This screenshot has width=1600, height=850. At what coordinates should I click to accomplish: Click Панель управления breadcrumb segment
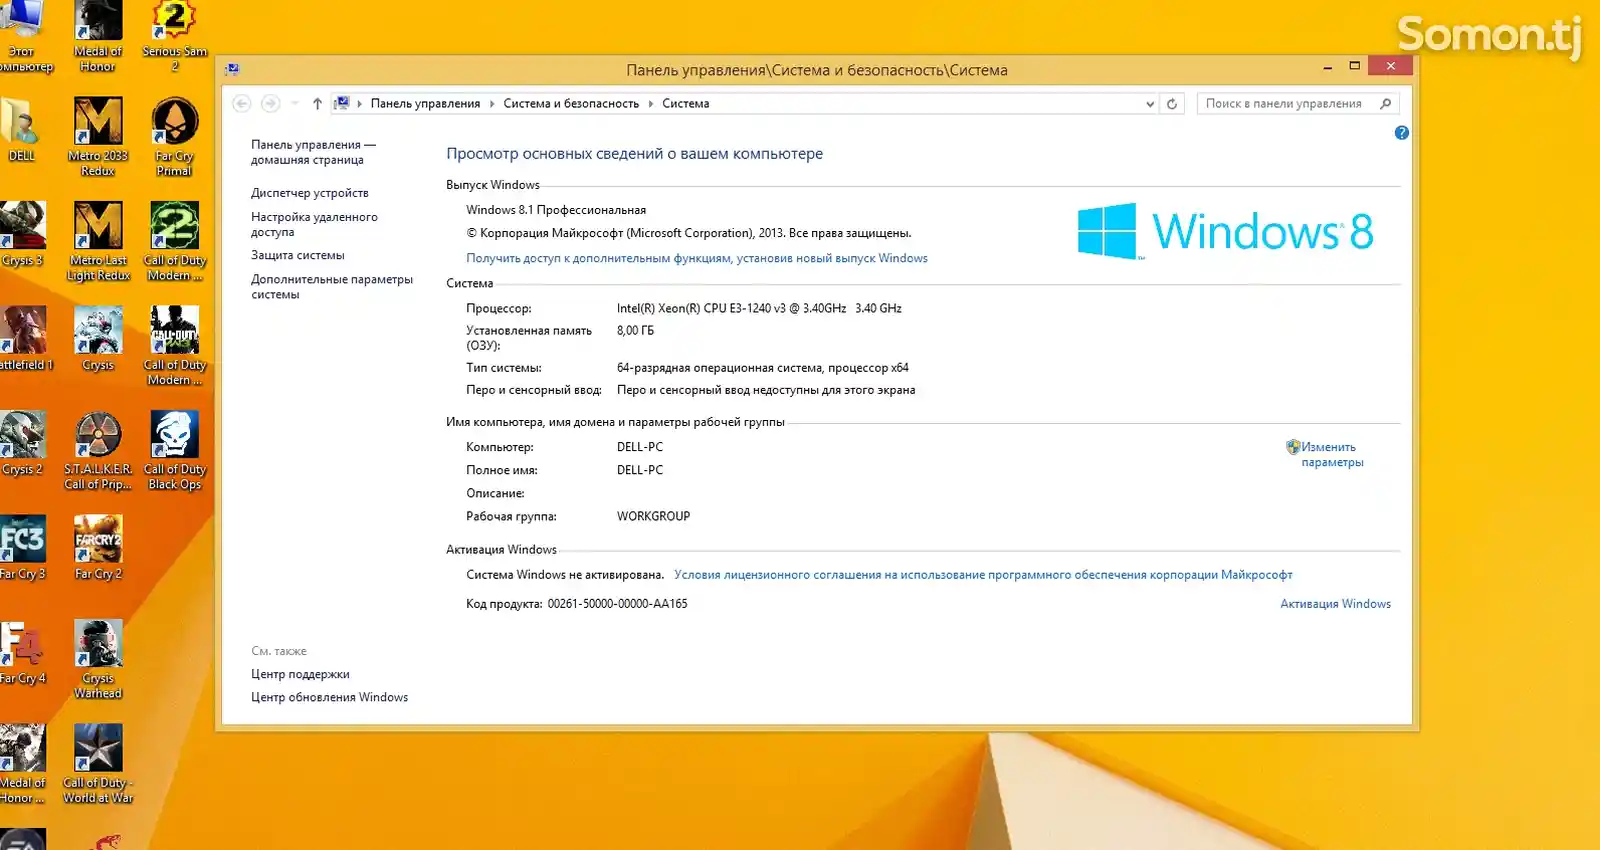tap(425, 104)
